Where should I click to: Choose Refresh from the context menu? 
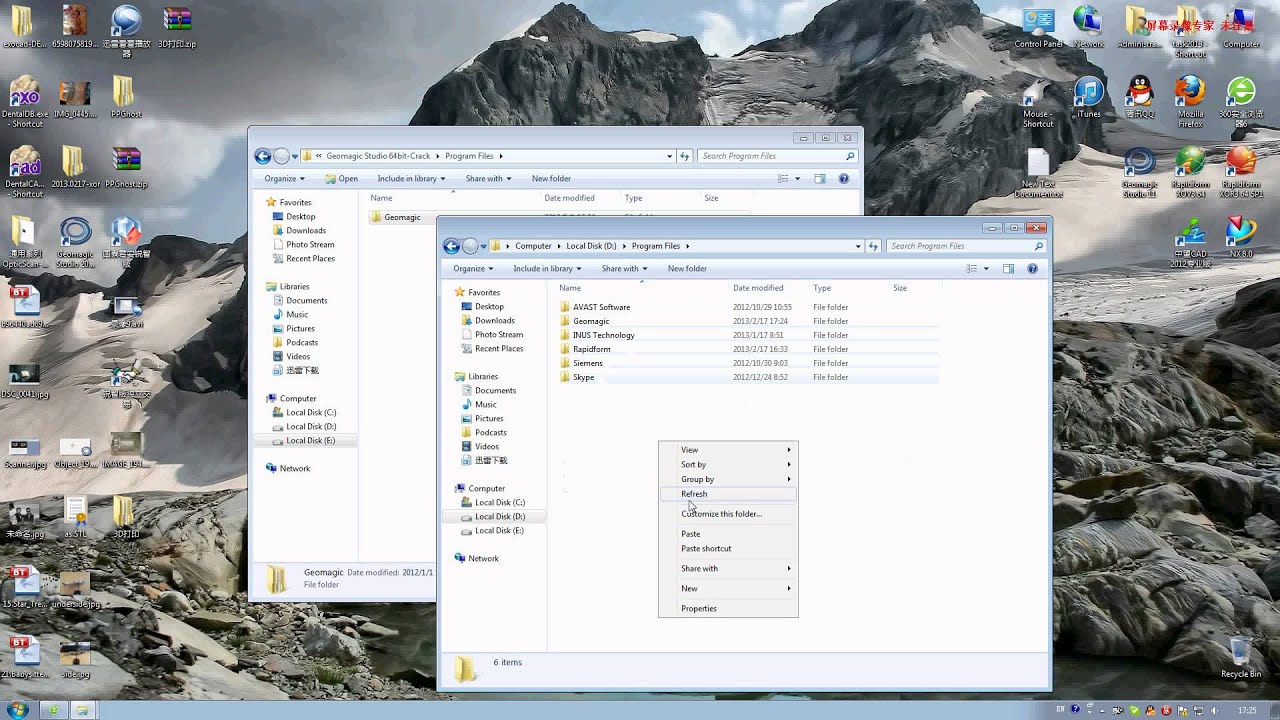(x=728, y=494)
